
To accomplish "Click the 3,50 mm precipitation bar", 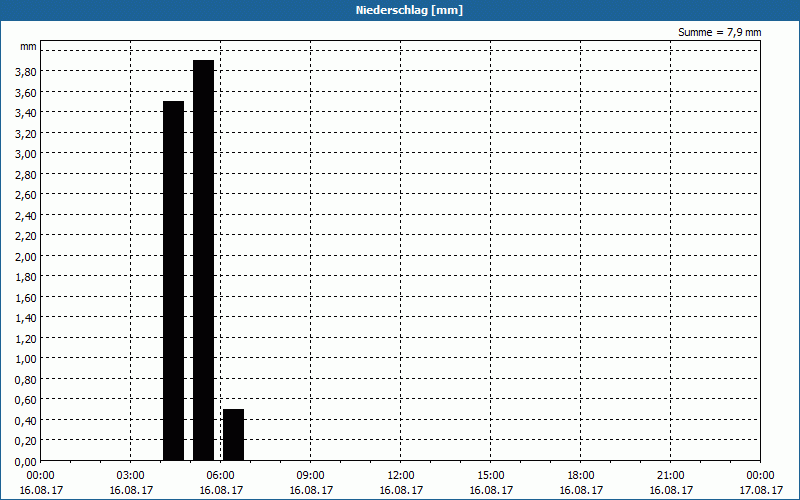I will pos(173,281).
